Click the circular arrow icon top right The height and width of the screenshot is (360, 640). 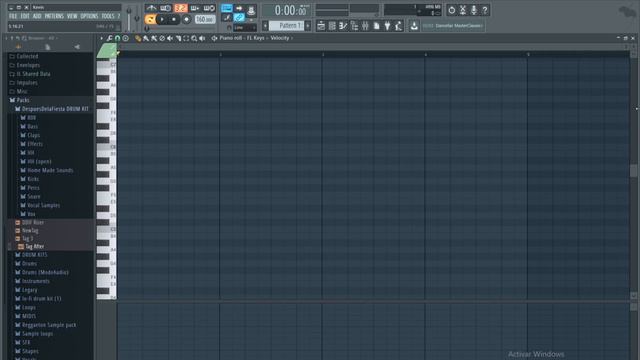point(451,10)
